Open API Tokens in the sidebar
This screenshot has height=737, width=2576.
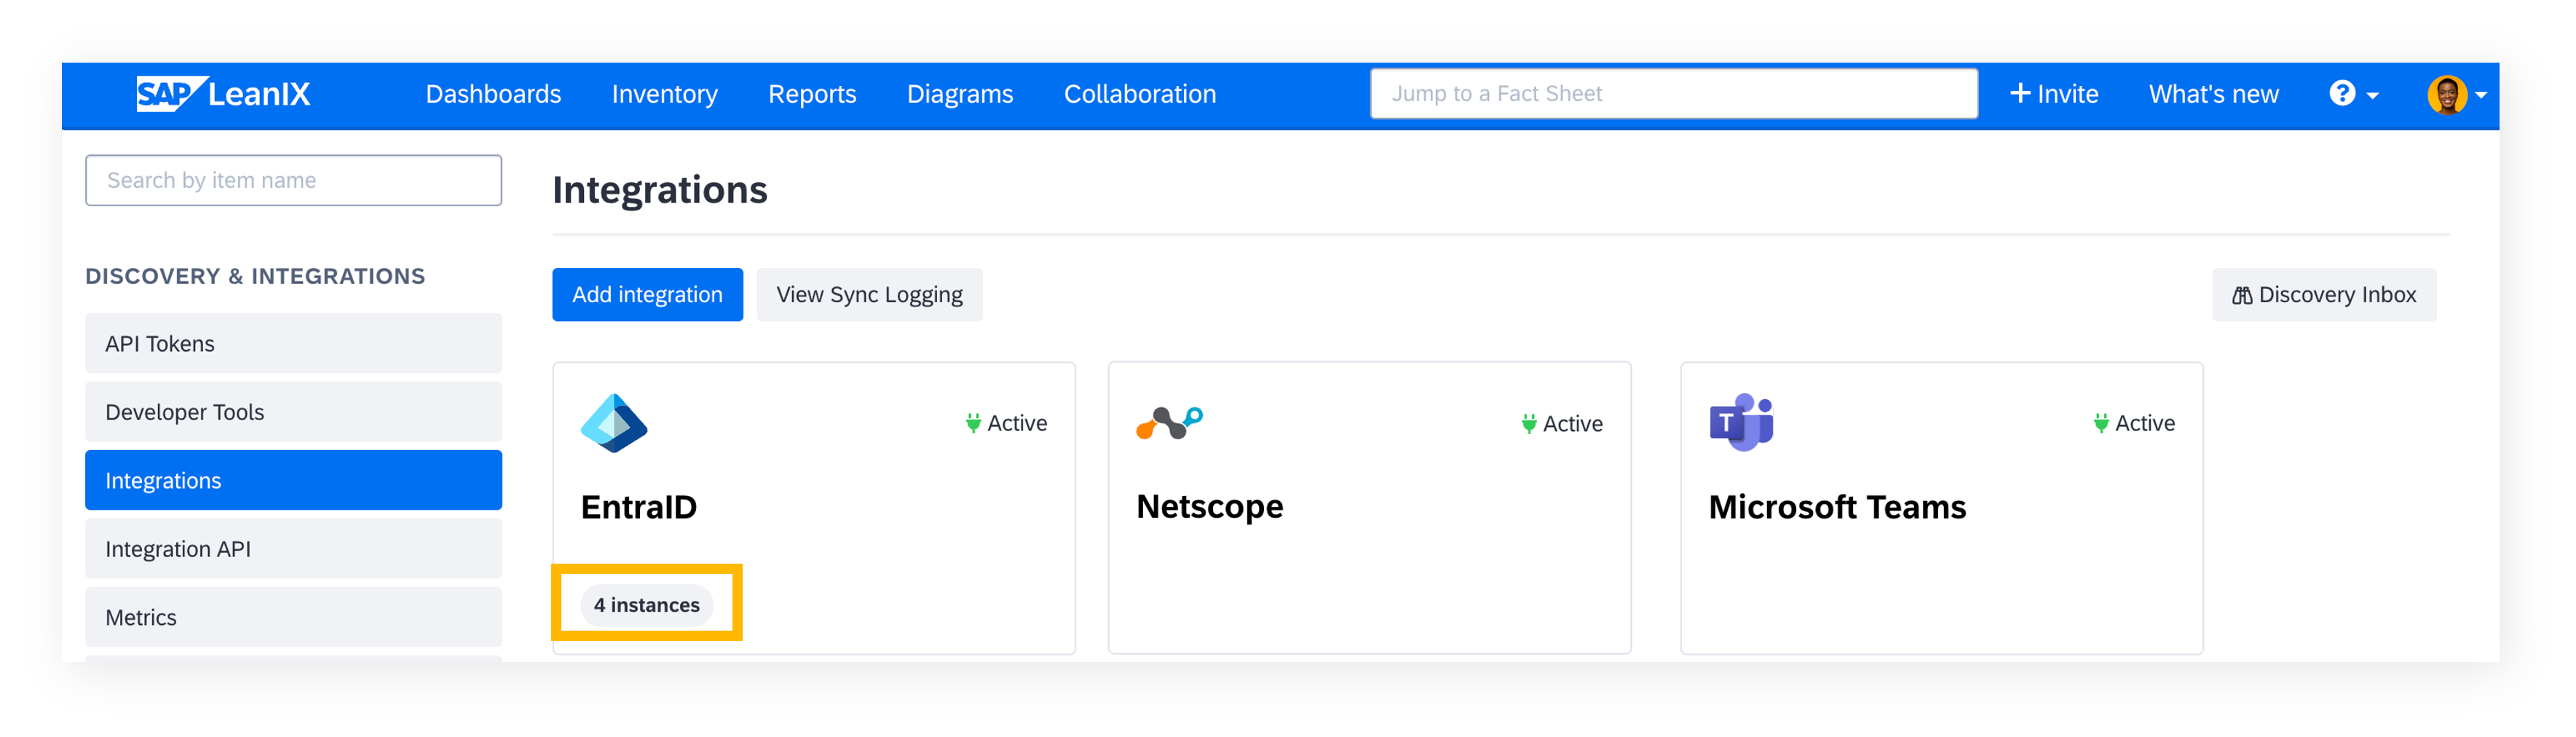[293, 343]
